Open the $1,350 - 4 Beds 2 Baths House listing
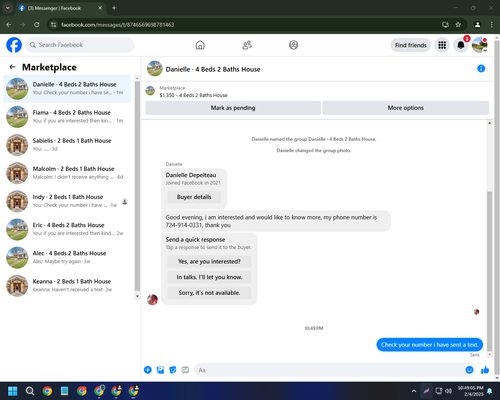Image resolution: width=500 pixels, height=400 pixels. click(x=193, y=95)
